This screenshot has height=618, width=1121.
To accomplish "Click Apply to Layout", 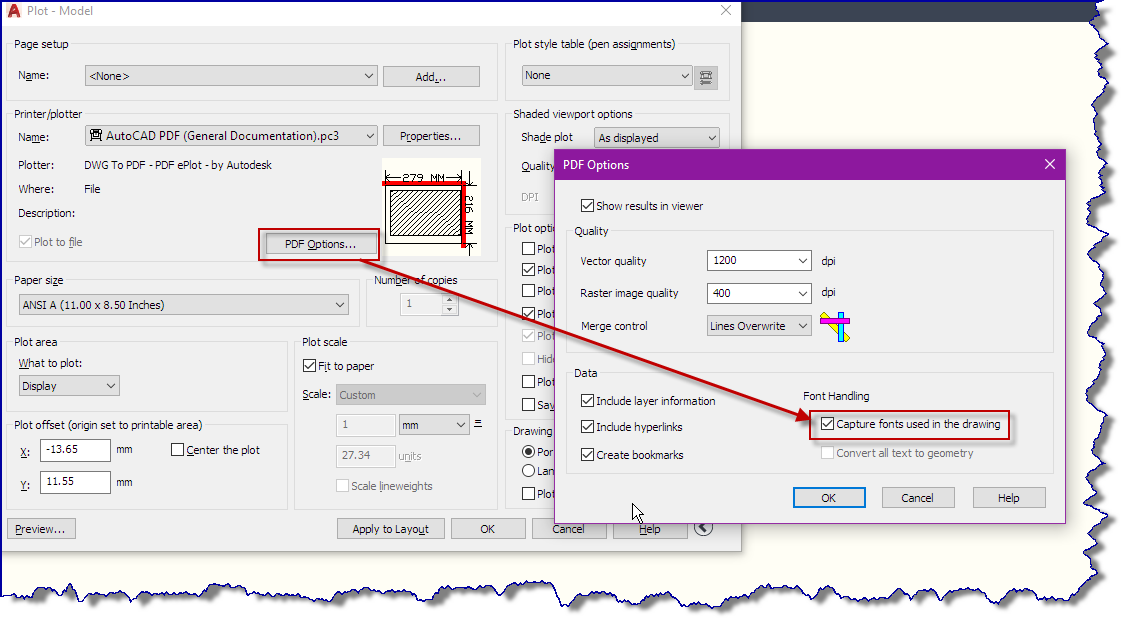I will tap(390, 528).
